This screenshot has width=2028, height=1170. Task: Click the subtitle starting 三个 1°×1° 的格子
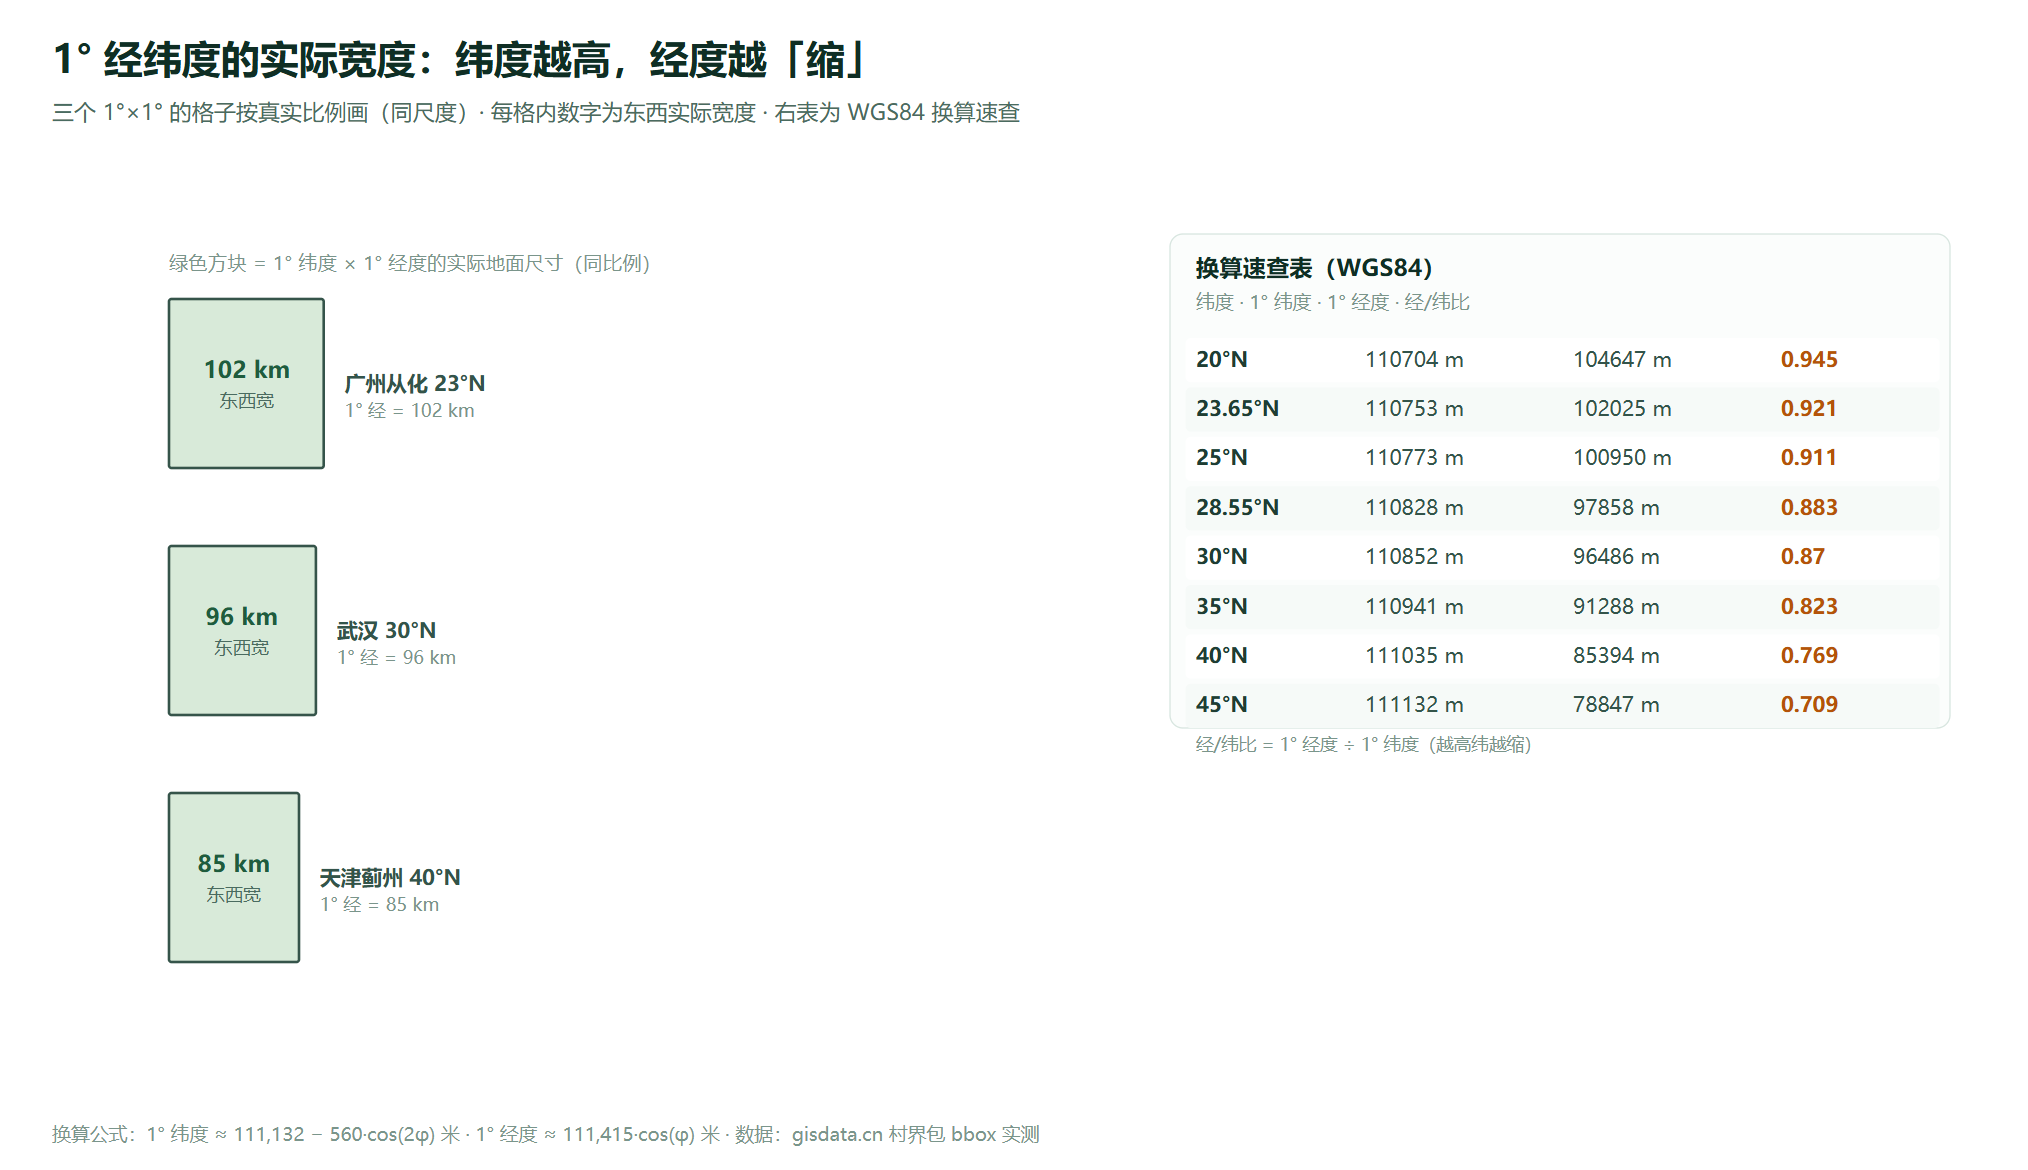pyautogui.click(x=536, y=113)
